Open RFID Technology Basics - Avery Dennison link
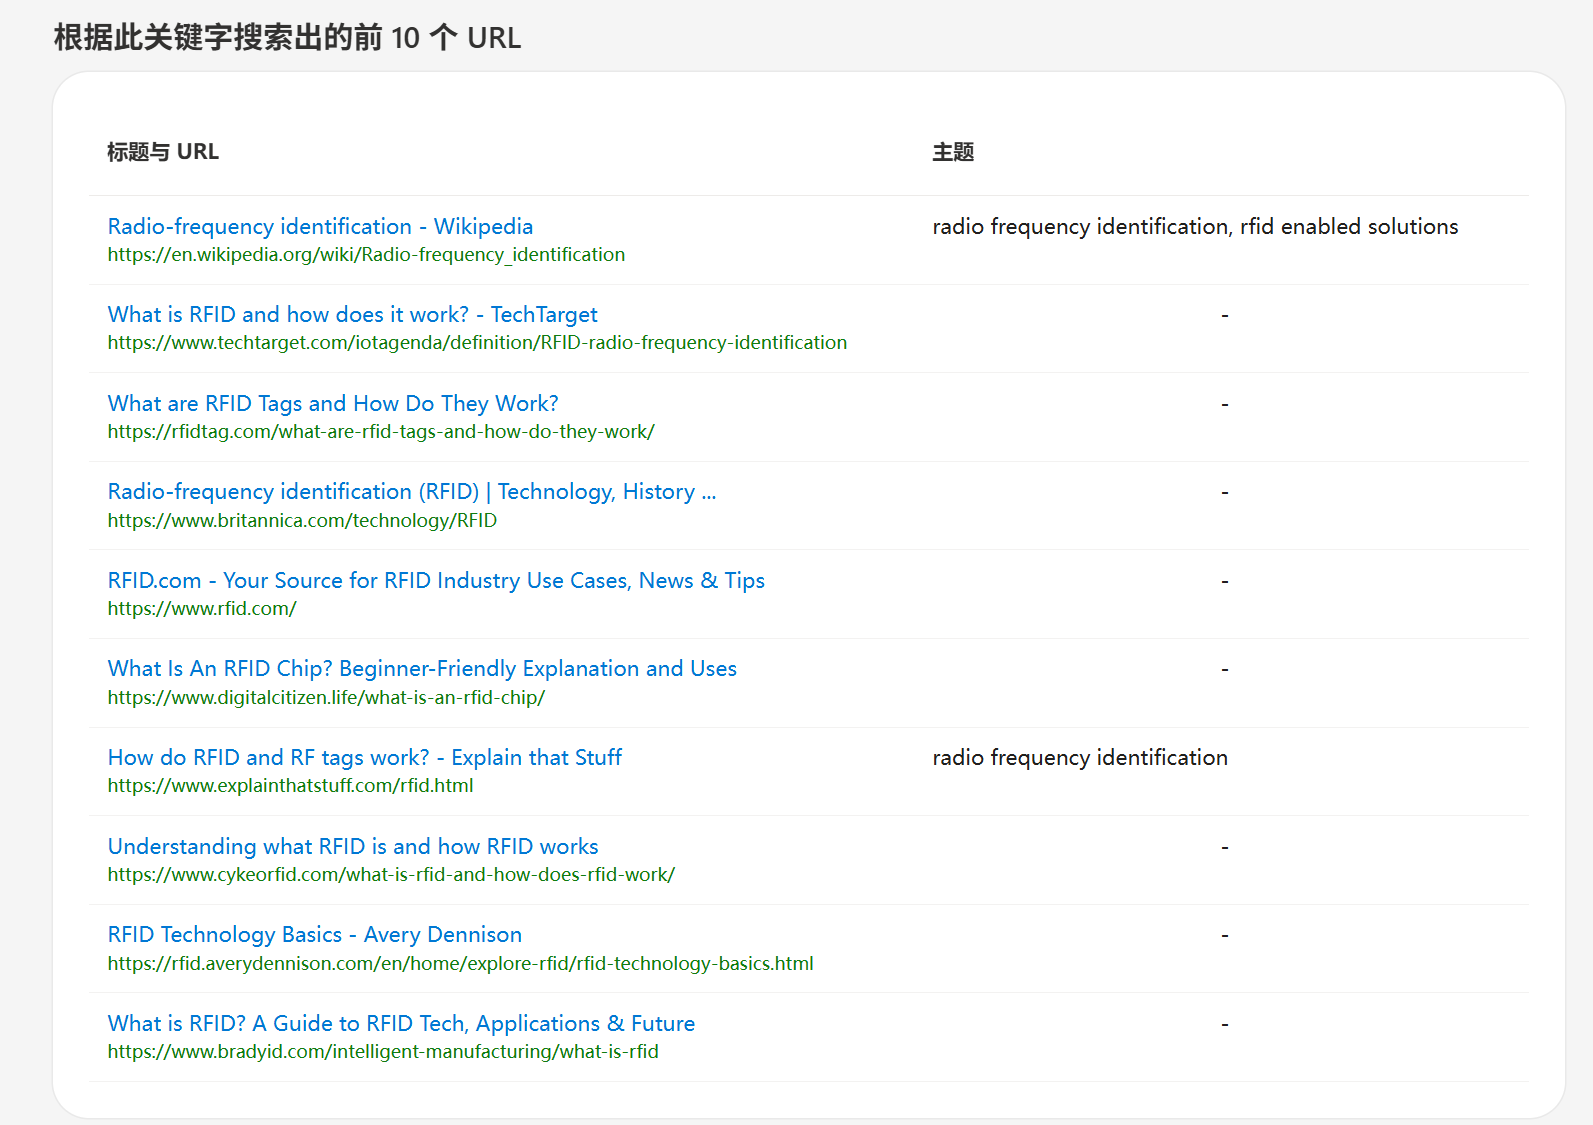The image size is (1593, 1125). 315,935
